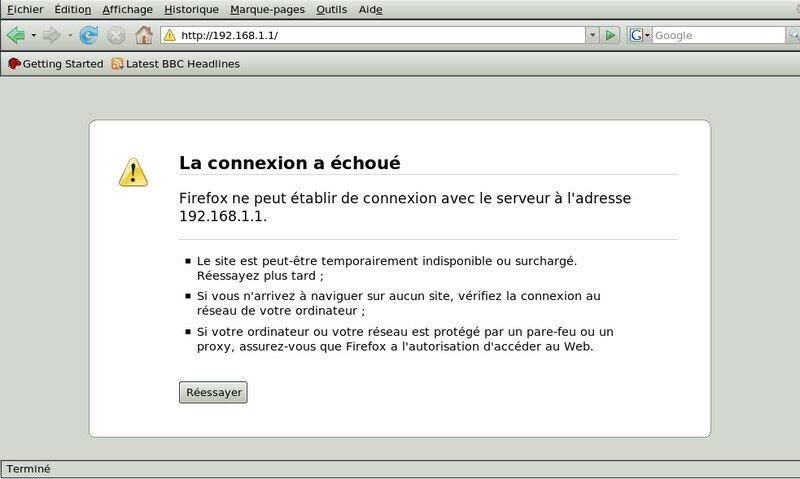Expand the address bar URL history dropdown

tap(592, 35)
